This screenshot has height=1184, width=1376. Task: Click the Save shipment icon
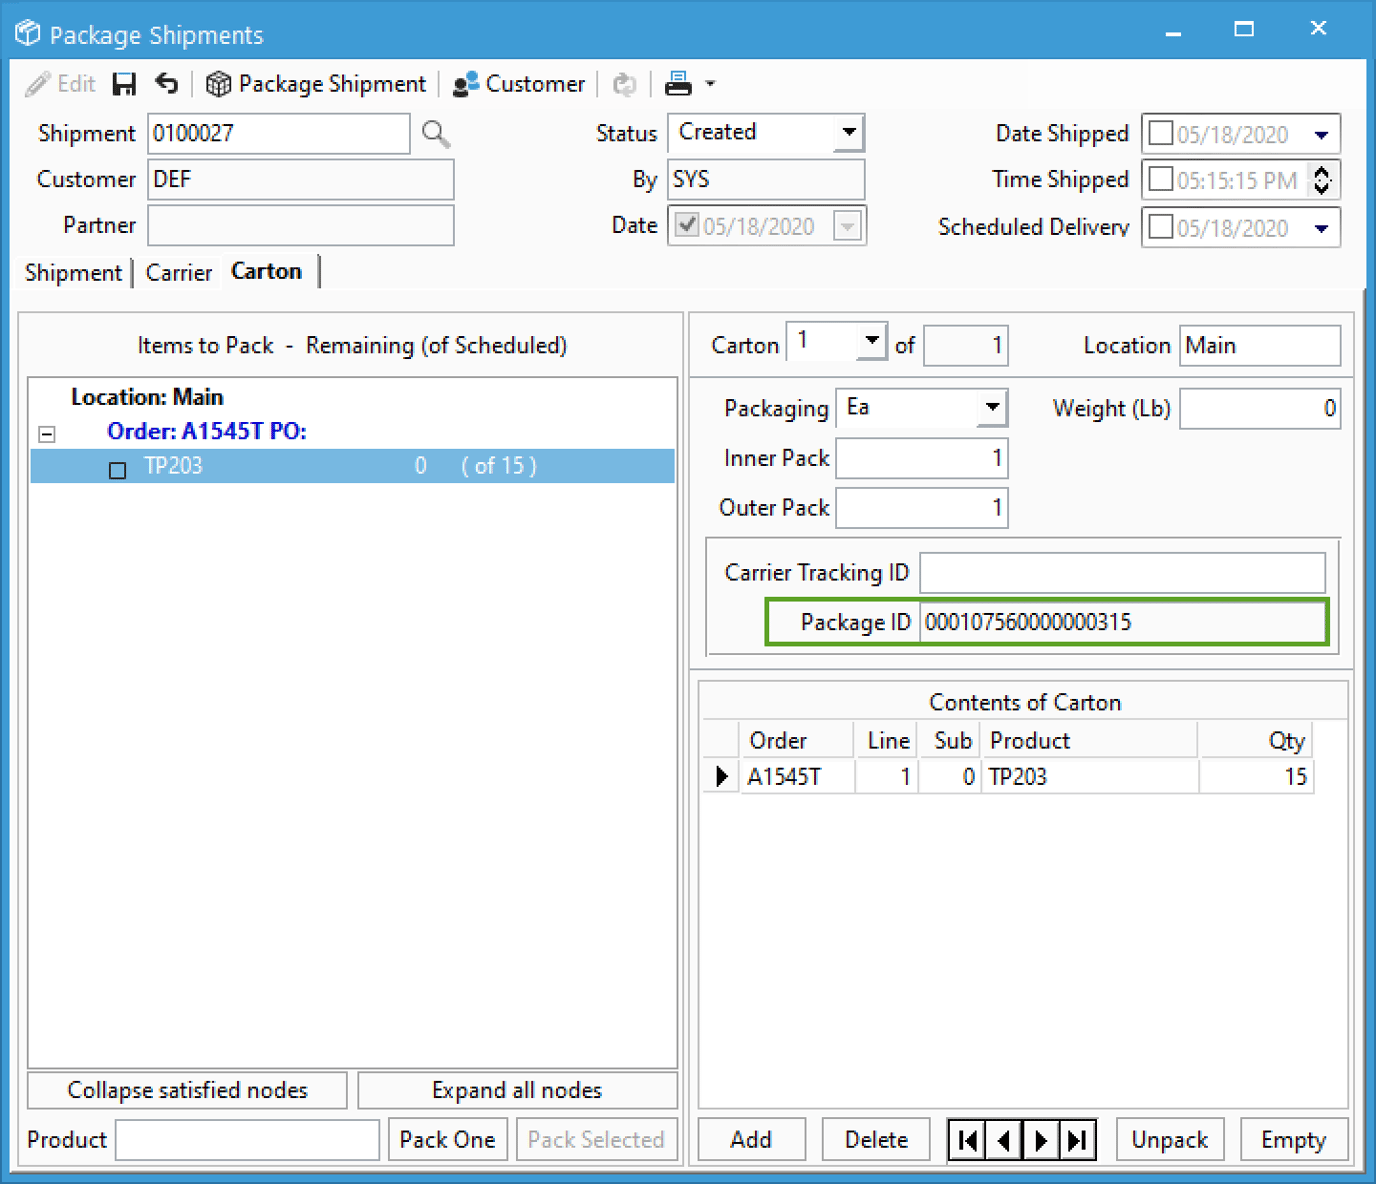[124, 84]
